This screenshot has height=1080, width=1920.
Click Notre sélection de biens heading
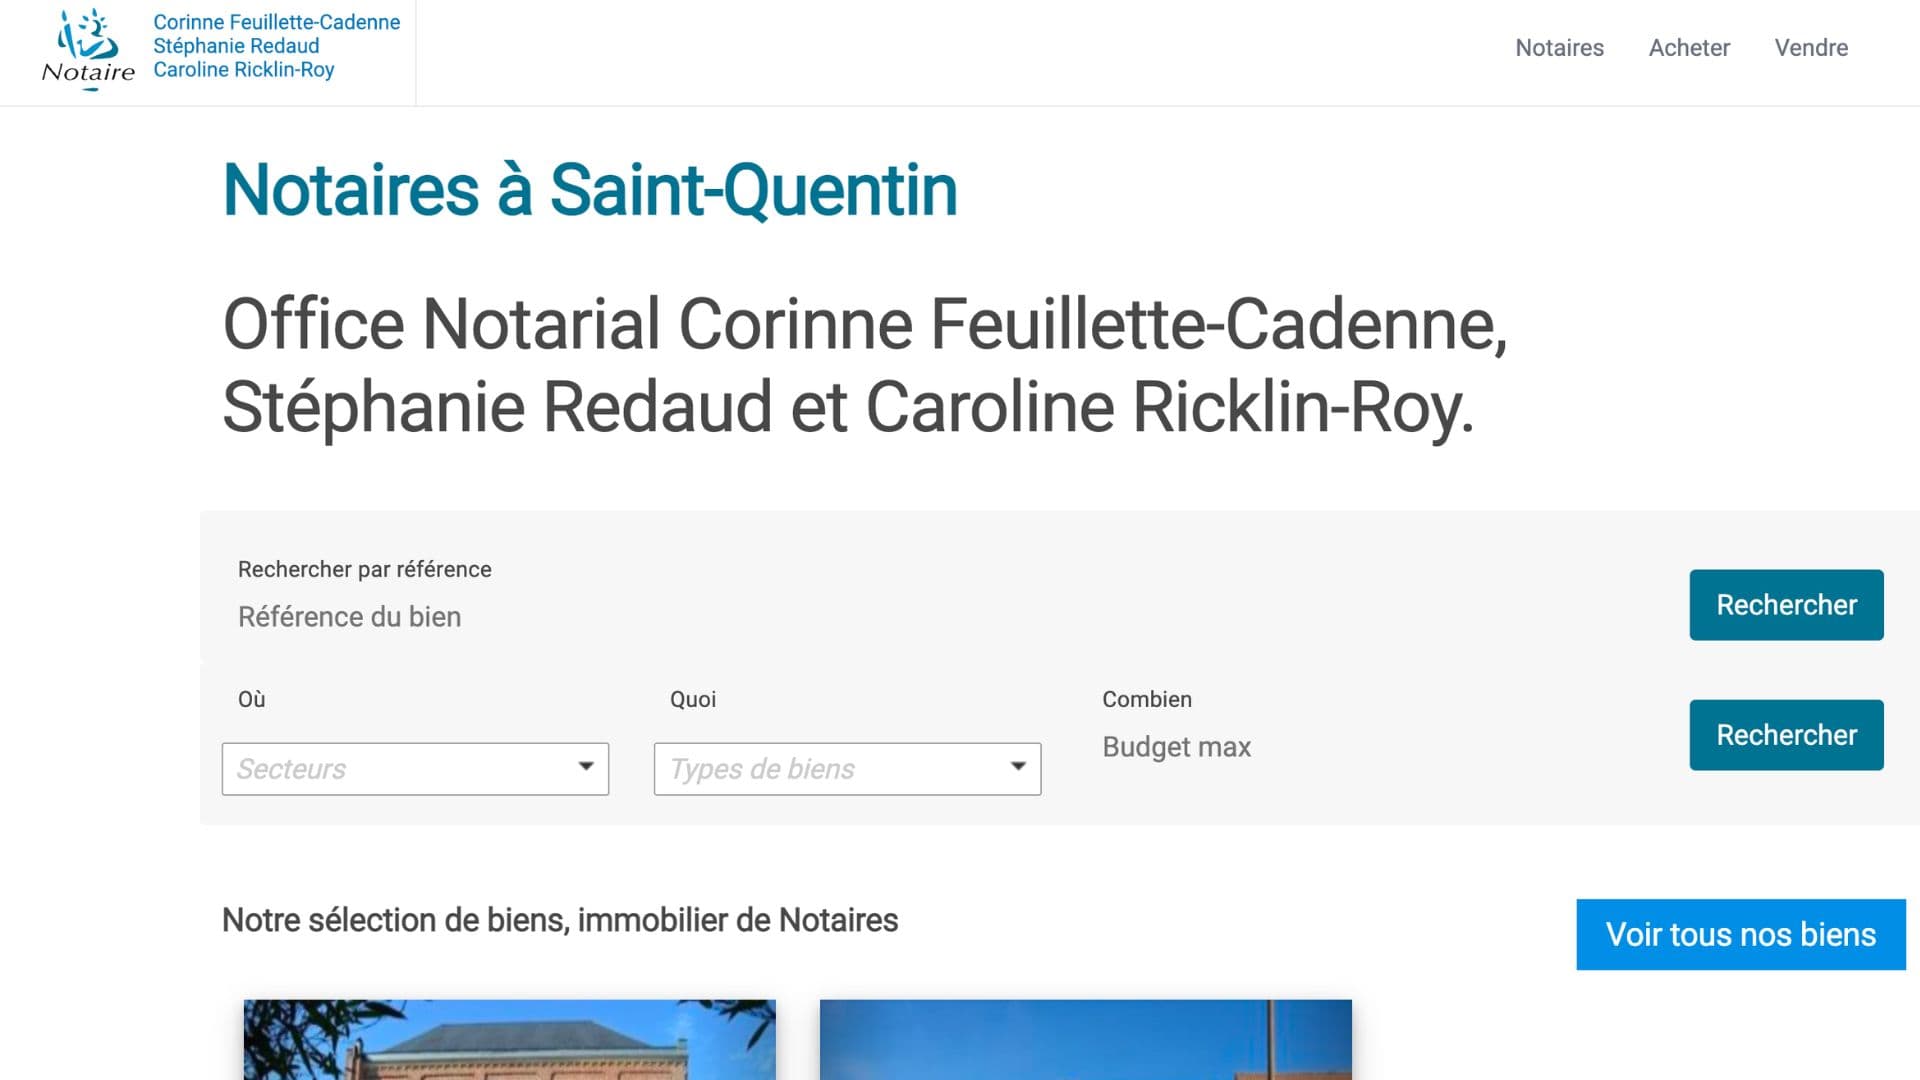tap(560, 920)
